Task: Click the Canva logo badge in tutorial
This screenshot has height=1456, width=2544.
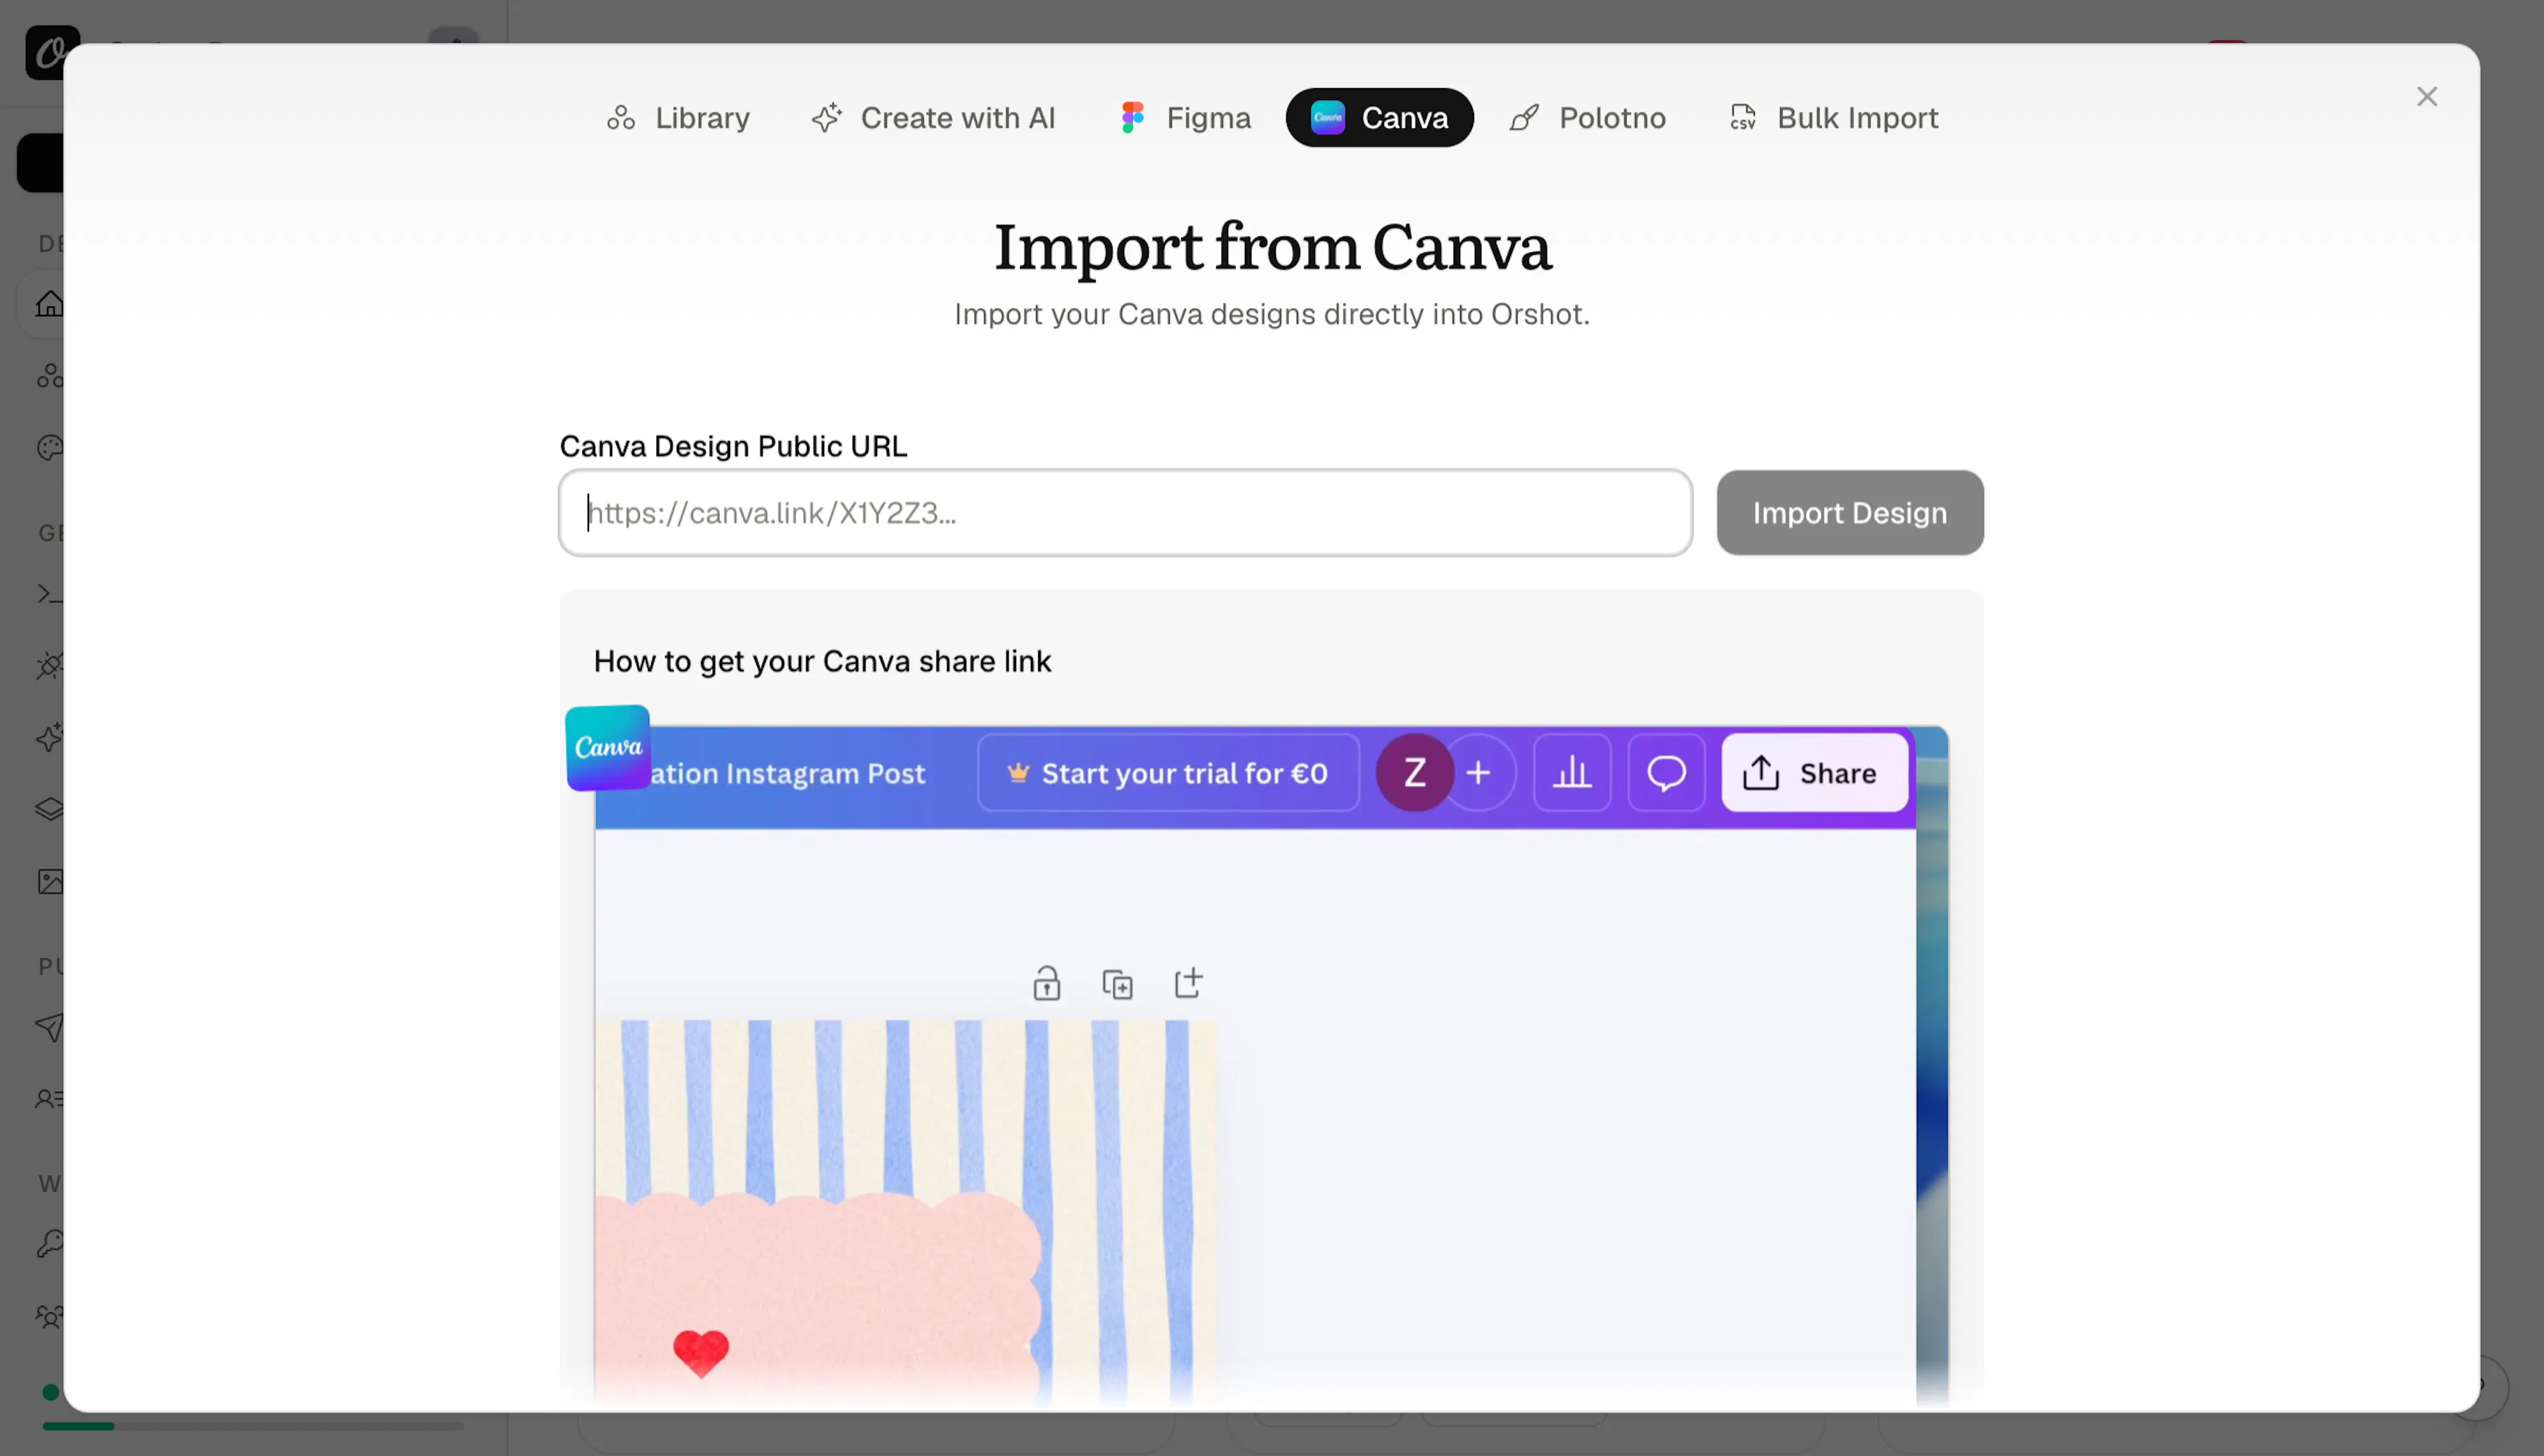Action: pos(608,748)
